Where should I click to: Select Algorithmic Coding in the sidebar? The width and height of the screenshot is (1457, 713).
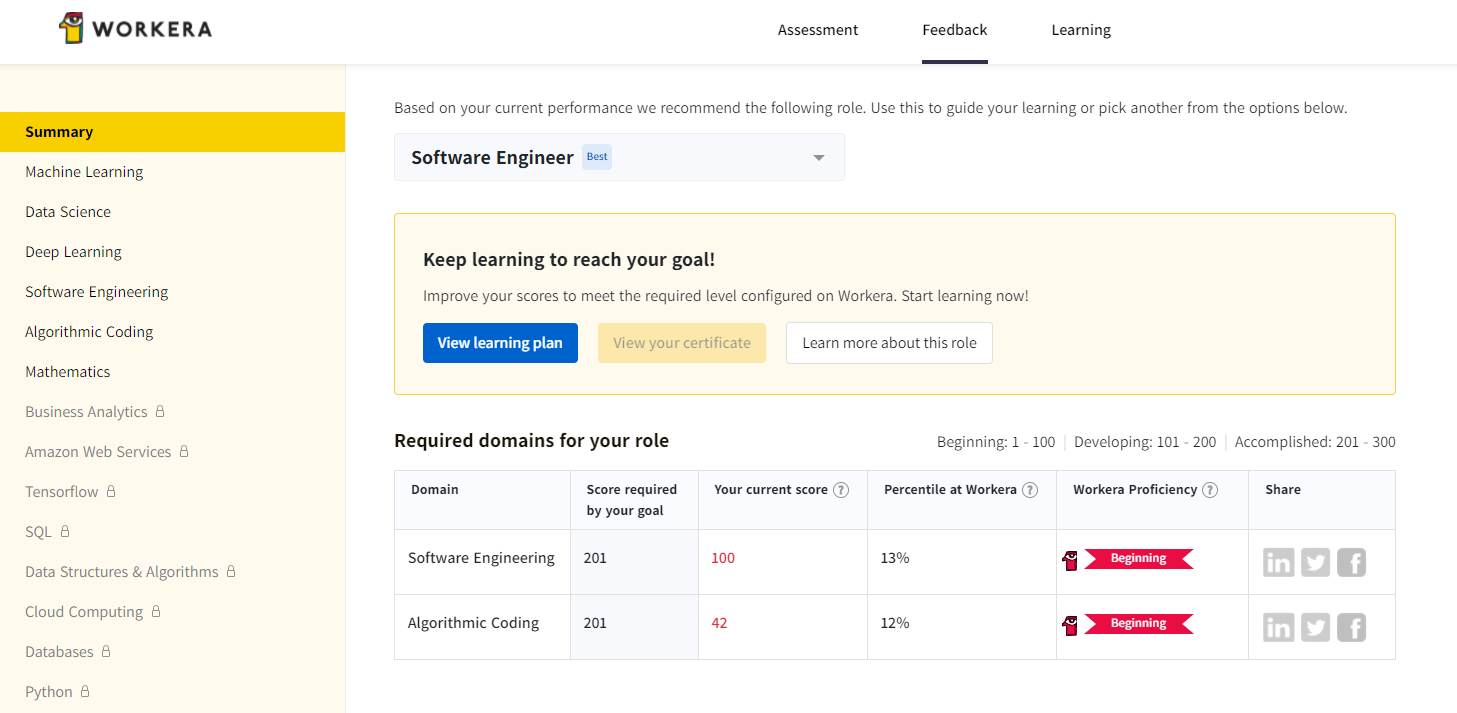[x=89, y=332]
